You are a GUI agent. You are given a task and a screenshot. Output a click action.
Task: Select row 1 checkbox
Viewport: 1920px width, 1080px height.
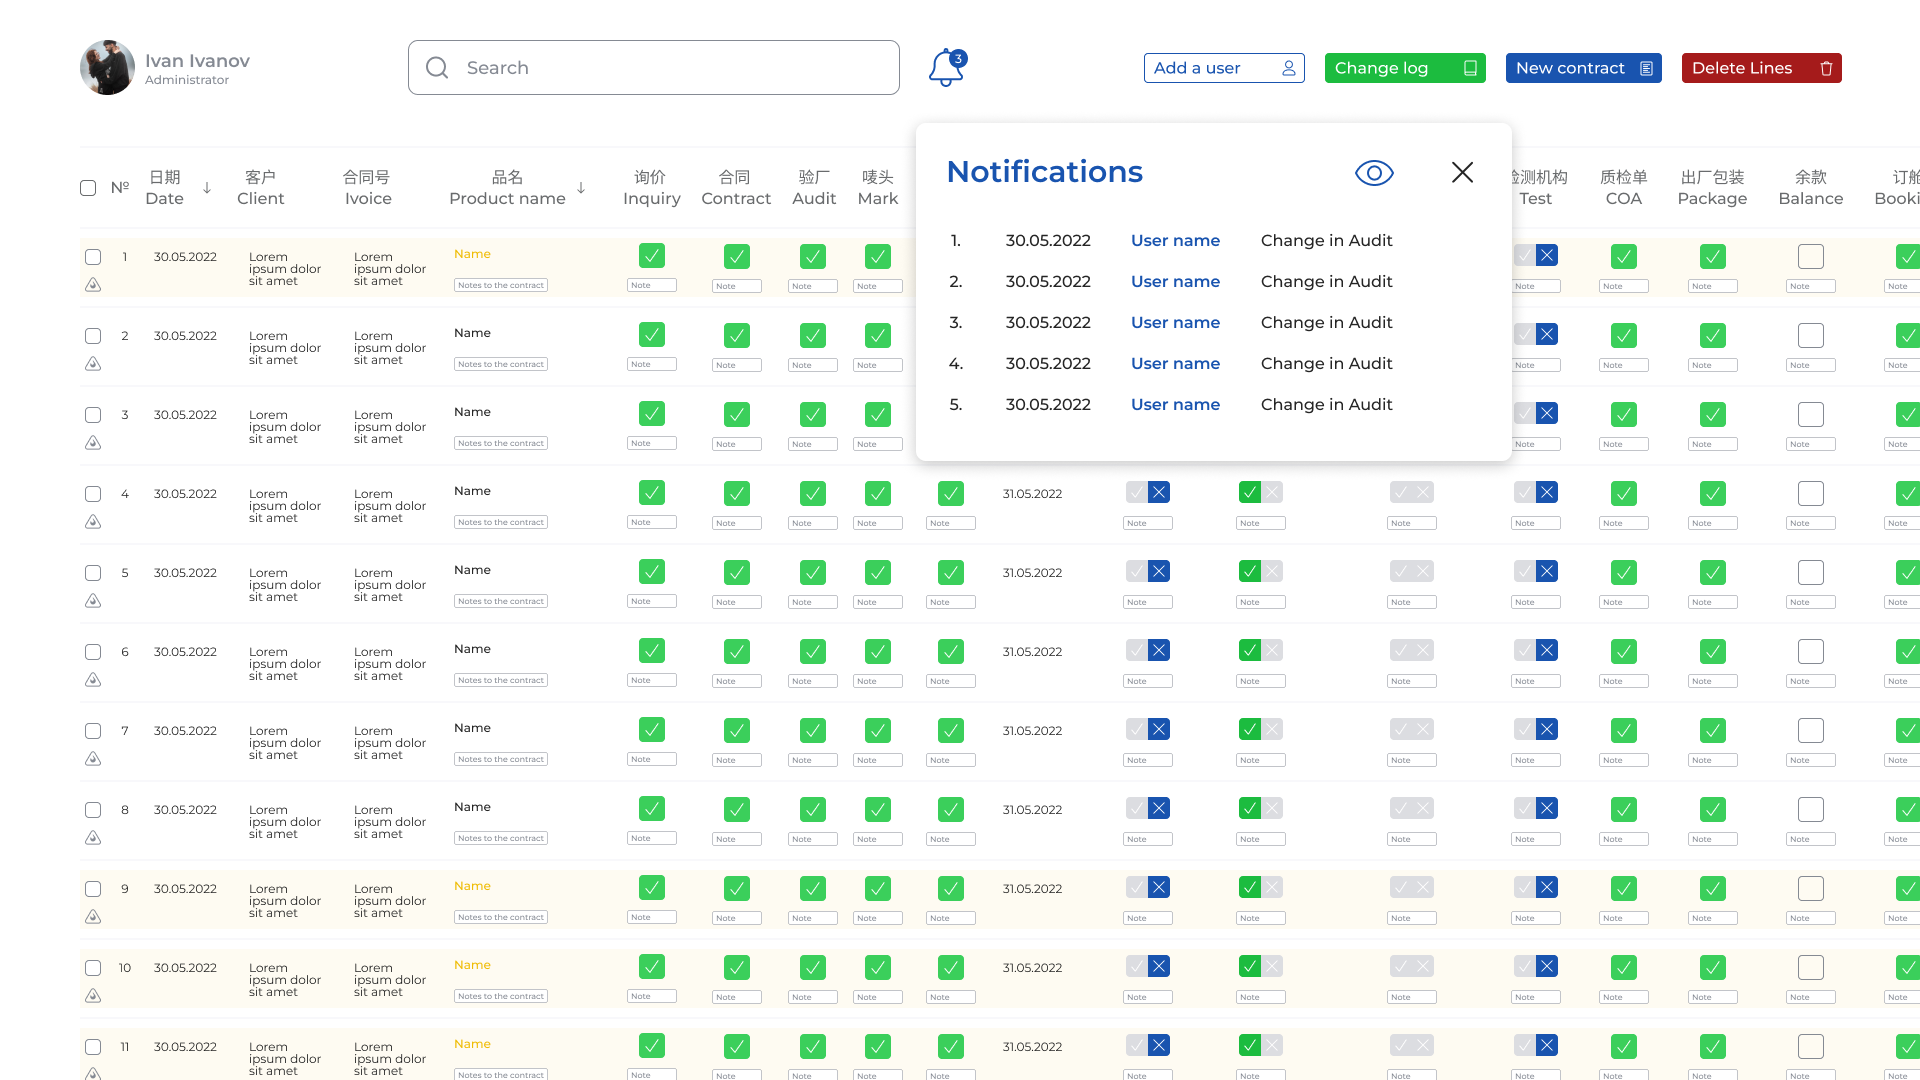coord(93,257)
